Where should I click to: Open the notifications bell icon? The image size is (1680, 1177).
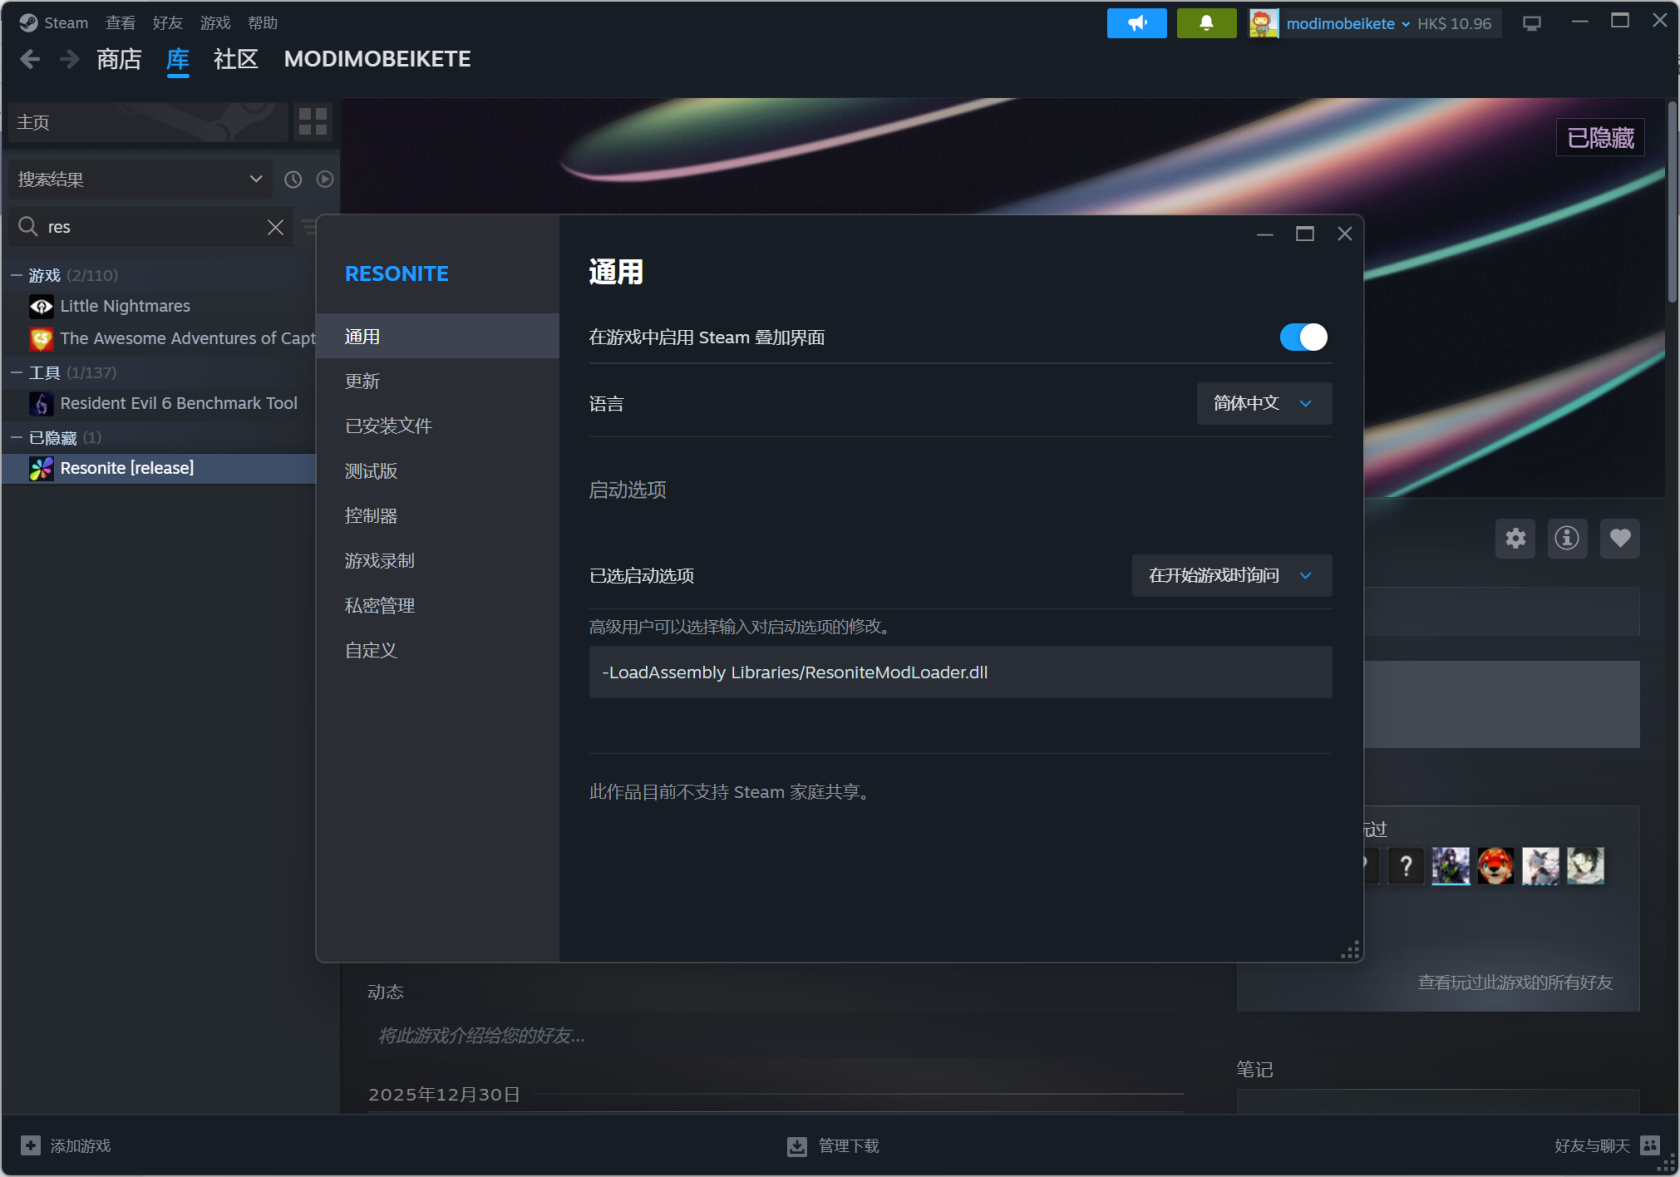pos(1206,23)
